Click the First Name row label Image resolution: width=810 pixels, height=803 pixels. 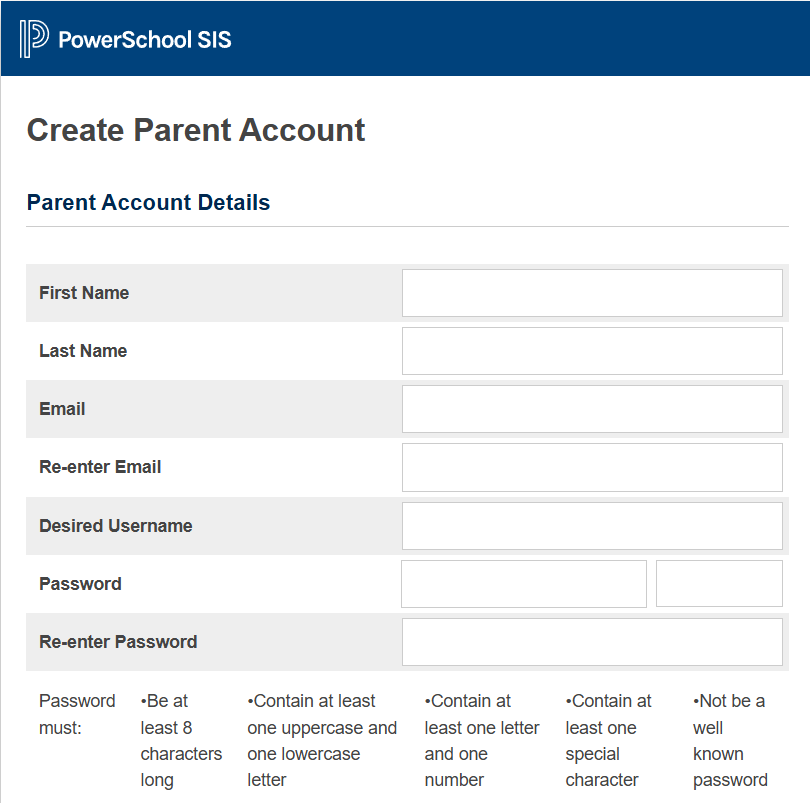tap(84, 292)
